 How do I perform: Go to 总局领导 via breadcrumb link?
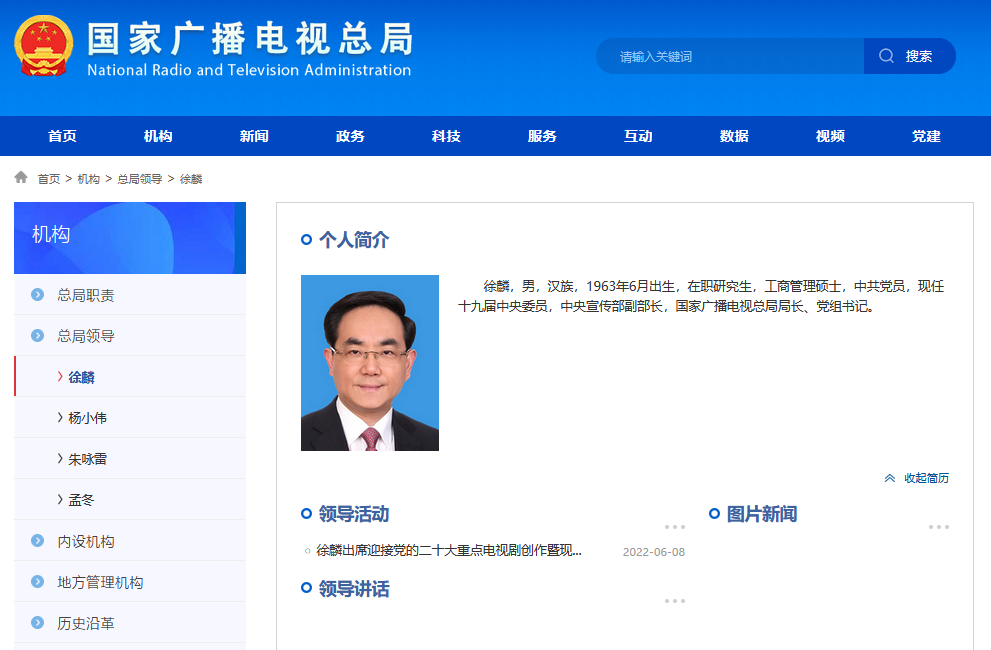[x=140, y=179]
